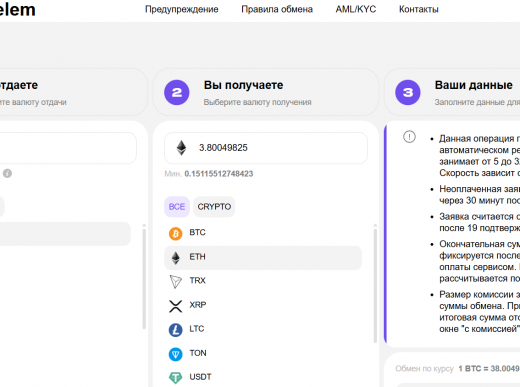The height and width of the screenshot is (387, 520).
Task: Open the Контакты link
Action: click(419, 9)
